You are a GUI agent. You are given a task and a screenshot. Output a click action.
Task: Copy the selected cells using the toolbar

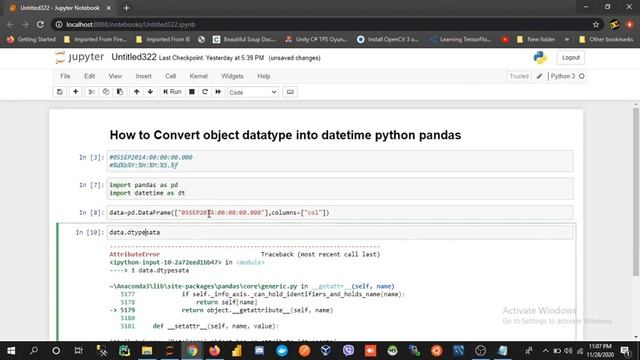coord(106,92)
